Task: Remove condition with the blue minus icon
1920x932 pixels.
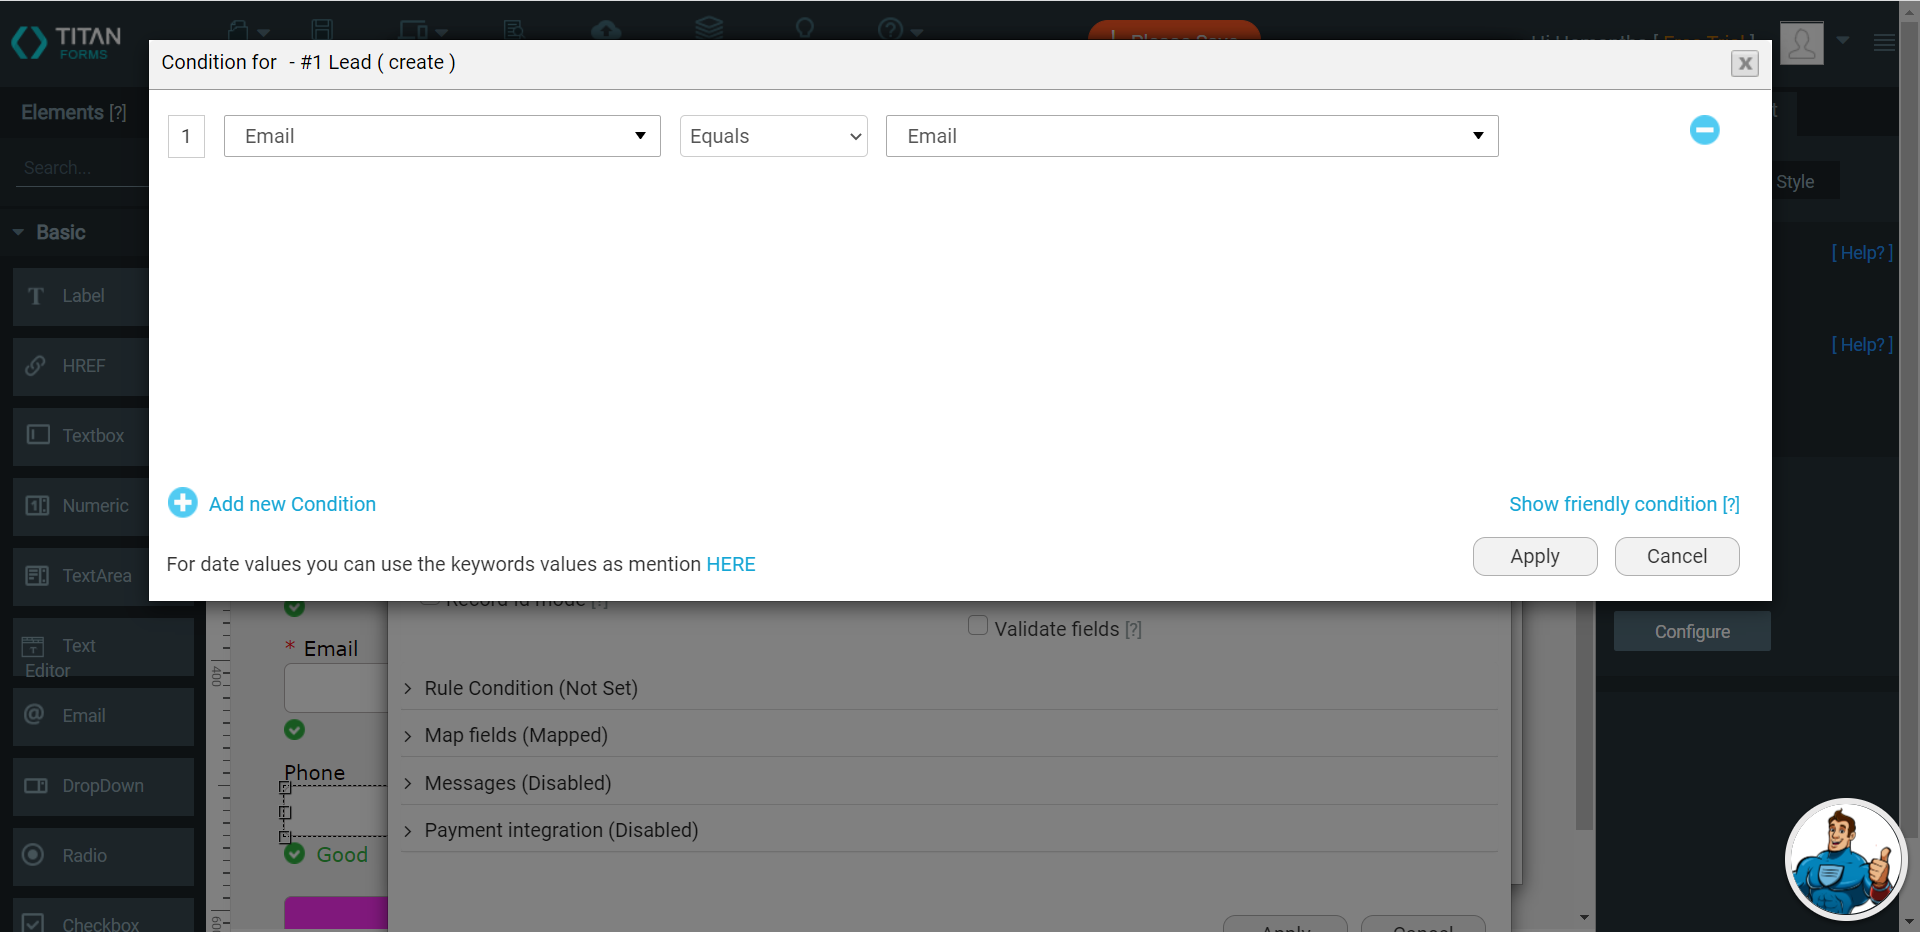Action: click(1704, 130)
